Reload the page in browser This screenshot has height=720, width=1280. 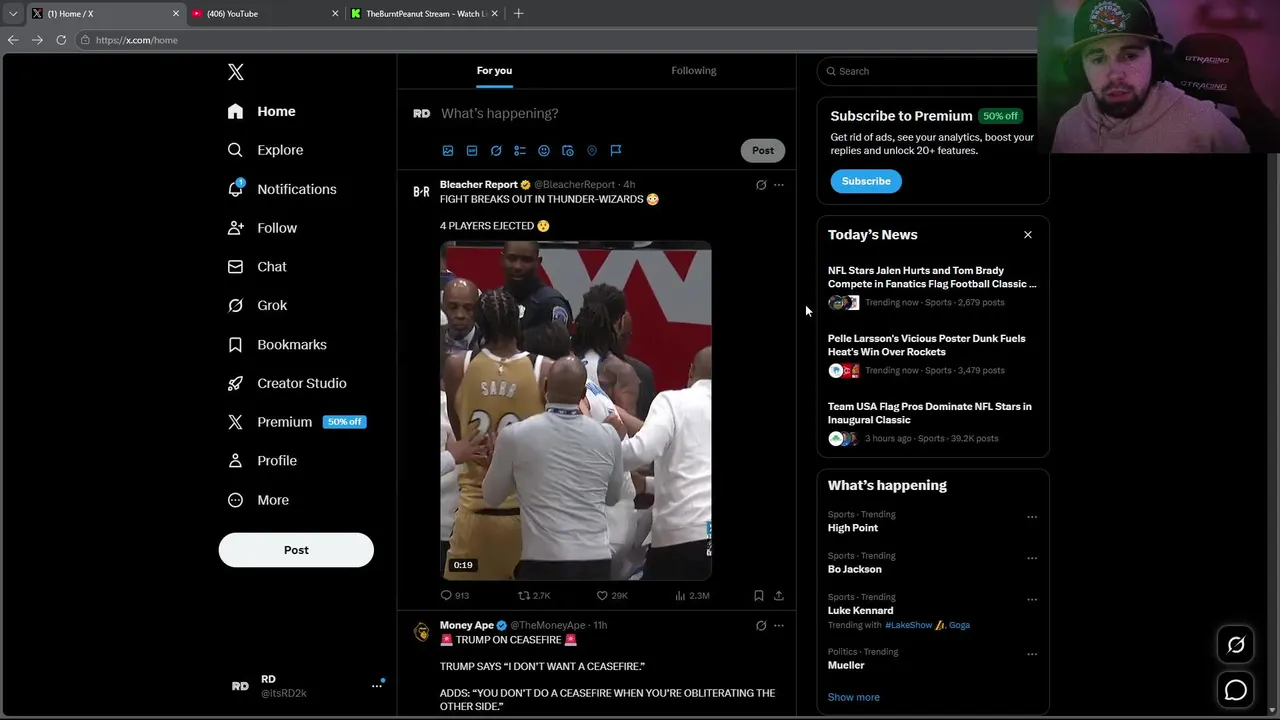coord(61,40)
